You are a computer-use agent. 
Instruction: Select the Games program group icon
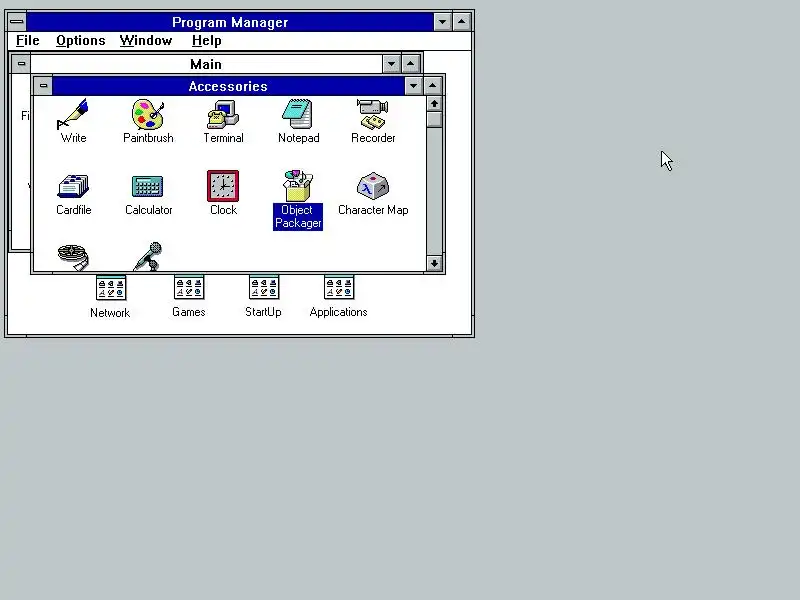coord(189,287)
